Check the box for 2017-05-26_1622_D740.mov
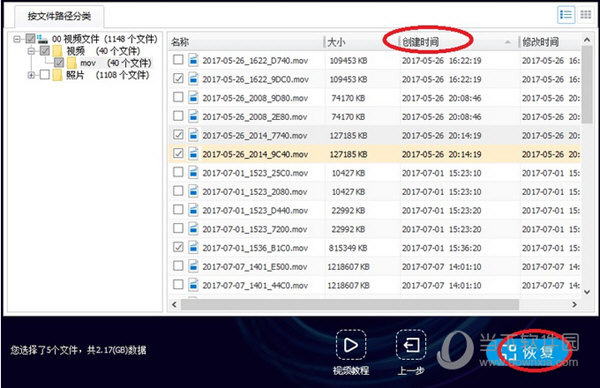 click(x=178, y=60)
